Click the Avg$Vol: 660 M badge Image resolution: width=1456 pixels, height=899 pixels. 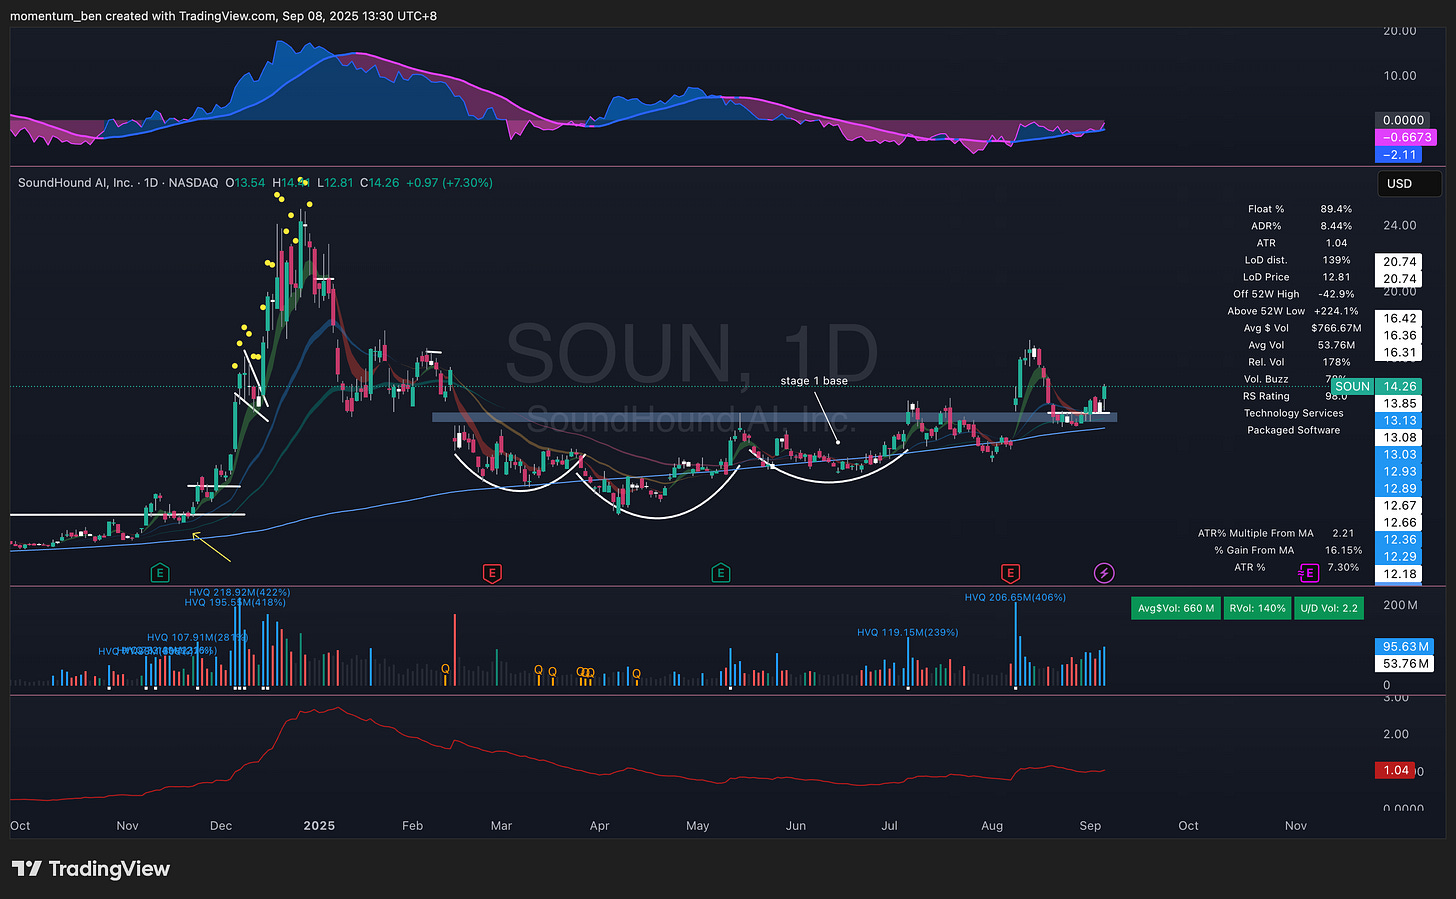(1176, 608)
